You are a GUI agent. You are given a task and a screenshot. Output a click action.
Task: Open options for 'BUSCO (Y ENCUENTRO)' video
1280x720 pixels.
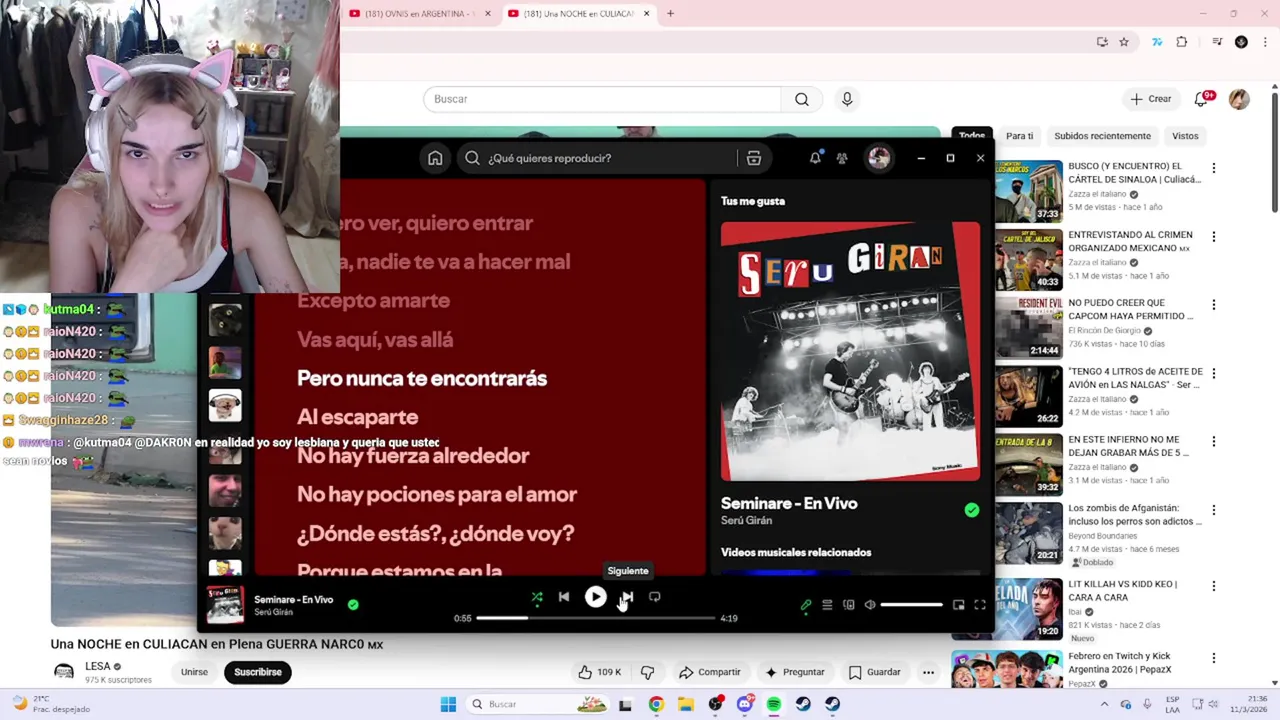point(1214,168)
